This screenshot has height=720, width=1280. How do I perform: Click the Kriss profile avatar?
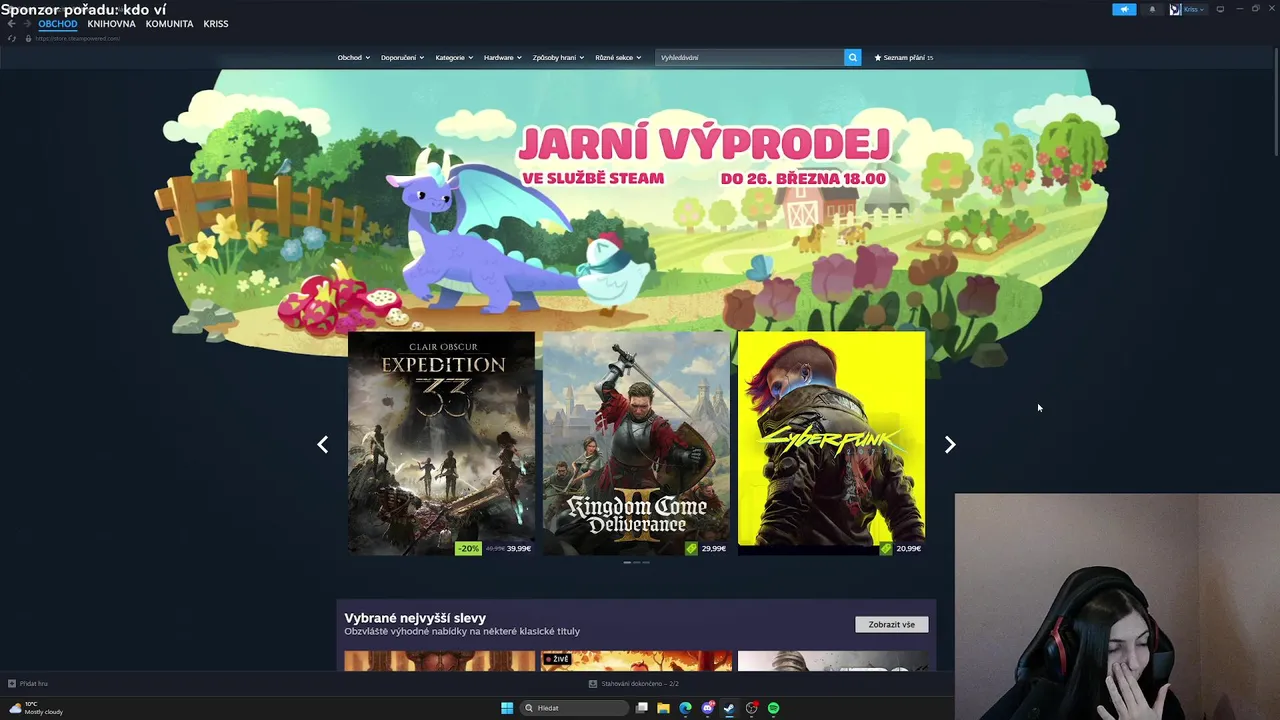1175,9
